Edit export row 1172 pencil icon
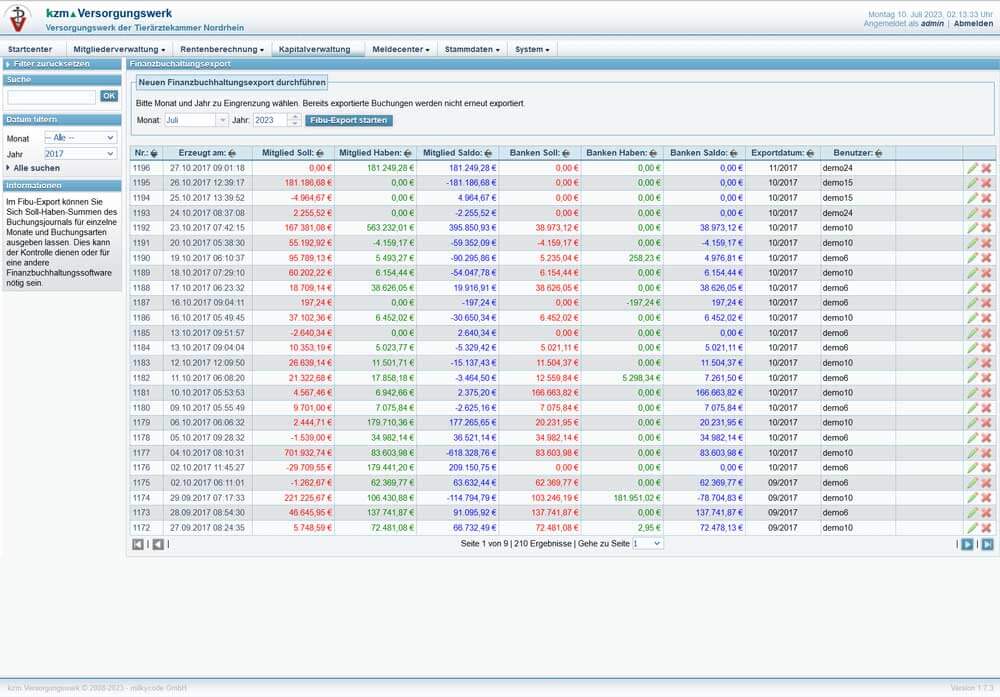Image resolution: width=1000 pixels, height=697 pixels. click(x=972, y=527)
